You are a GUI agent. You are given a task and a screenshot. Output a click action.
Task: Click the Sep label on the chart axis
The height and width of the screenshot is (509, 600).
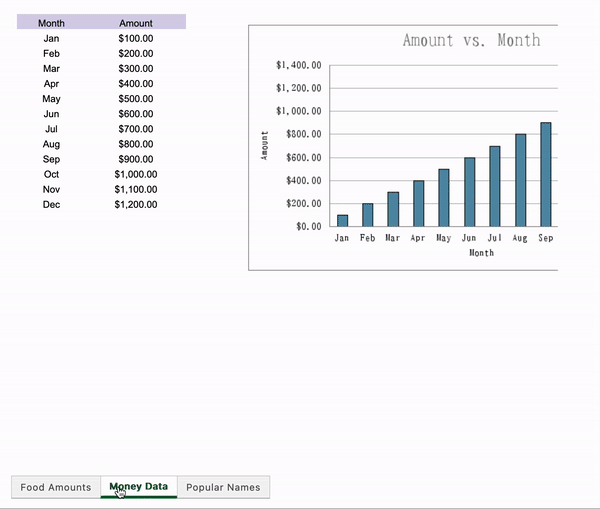pyautogui.click(x=546, y=238)
